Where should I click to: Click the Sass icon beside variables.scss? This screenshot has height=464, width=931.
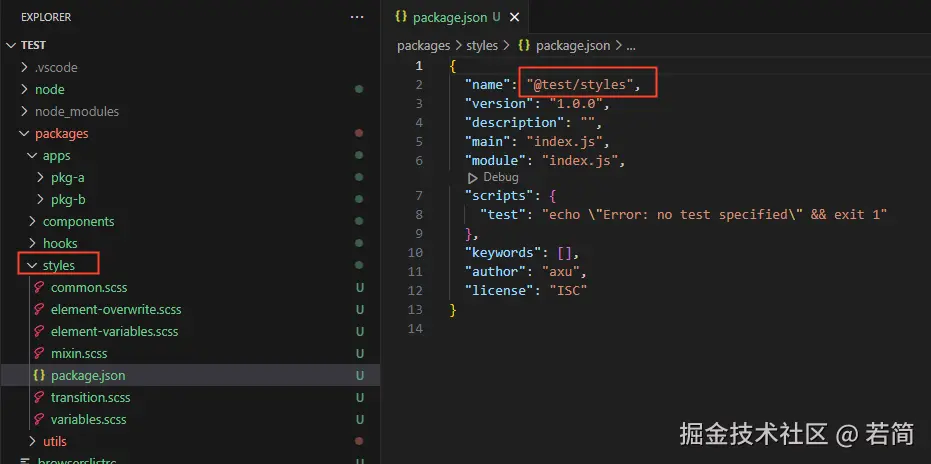click(39, 419)
